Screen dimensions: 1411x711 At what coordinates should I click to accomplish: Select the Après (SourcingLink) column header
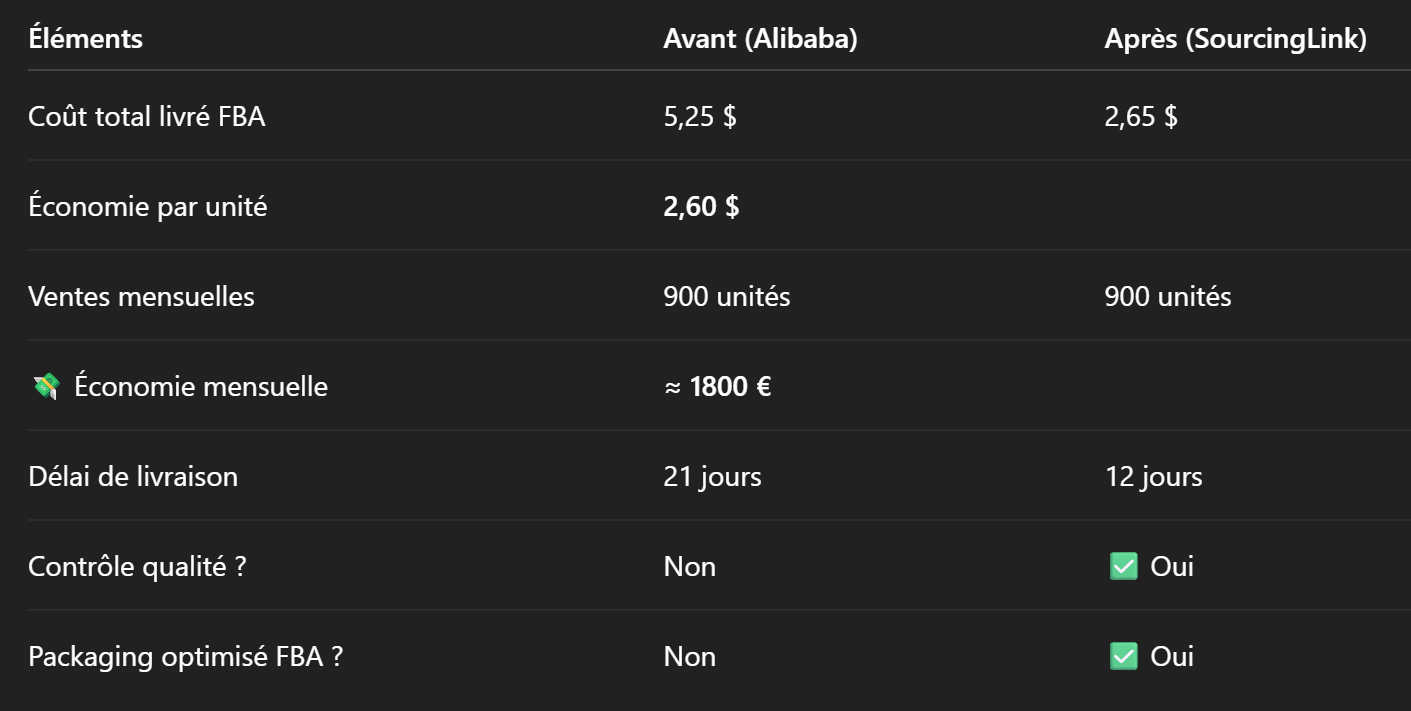(1236, 39)
